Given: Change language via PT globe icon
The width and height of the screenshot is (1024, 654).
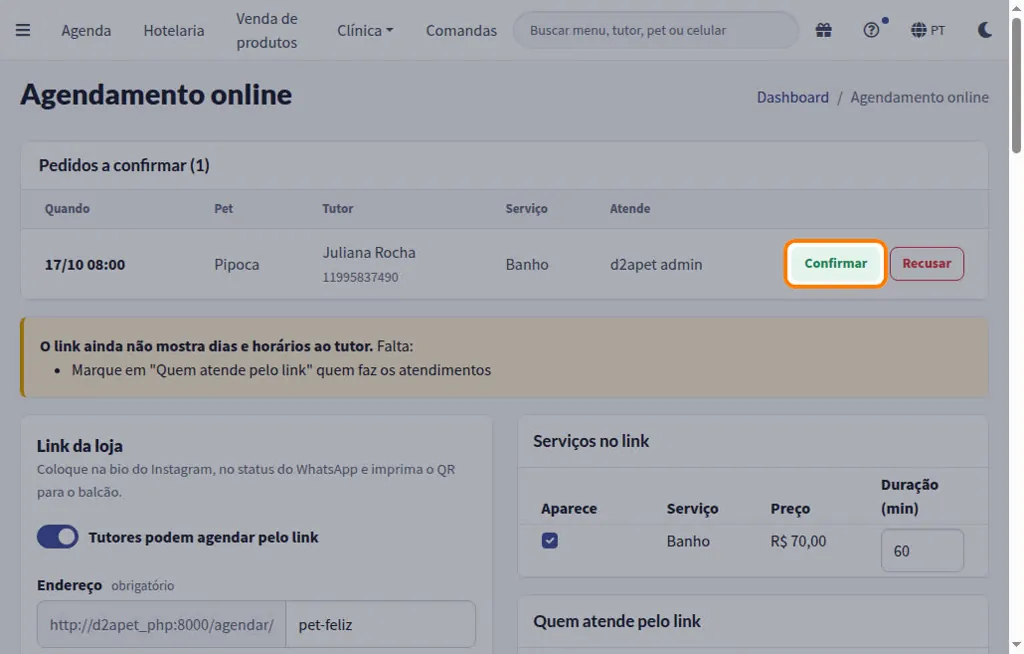Looking at the screenshot, I should (928, 30).
